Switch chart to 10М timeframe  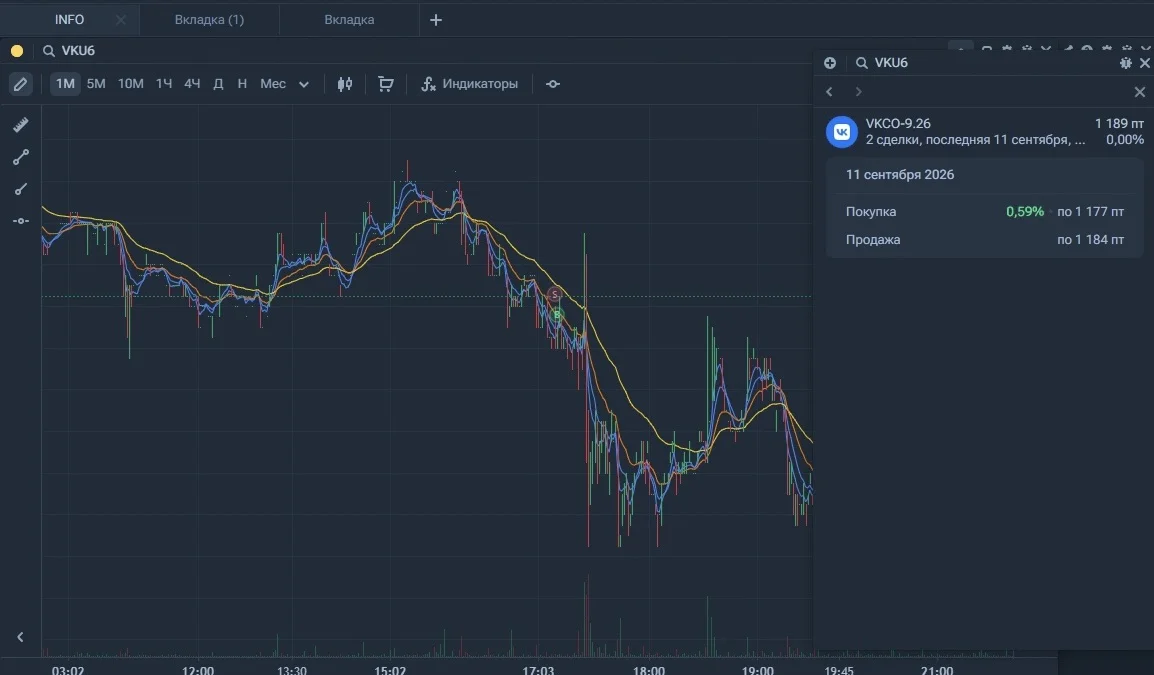(x=130, y=84)
